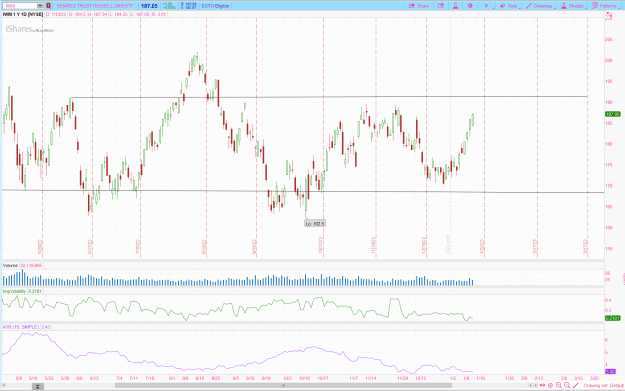
Task: Click the lower horizontal price level line
Action: click(303, 191)
